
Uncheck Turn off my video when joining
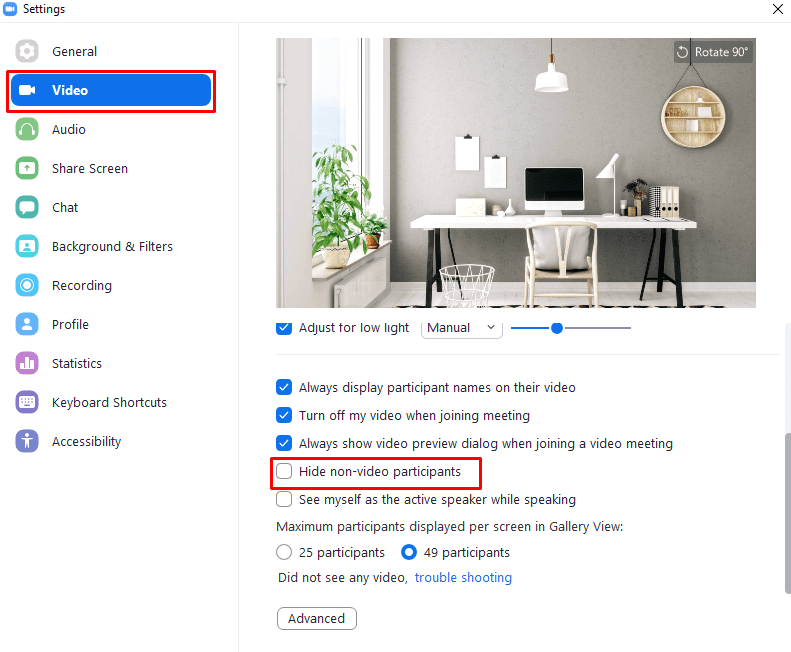(284, 415)
